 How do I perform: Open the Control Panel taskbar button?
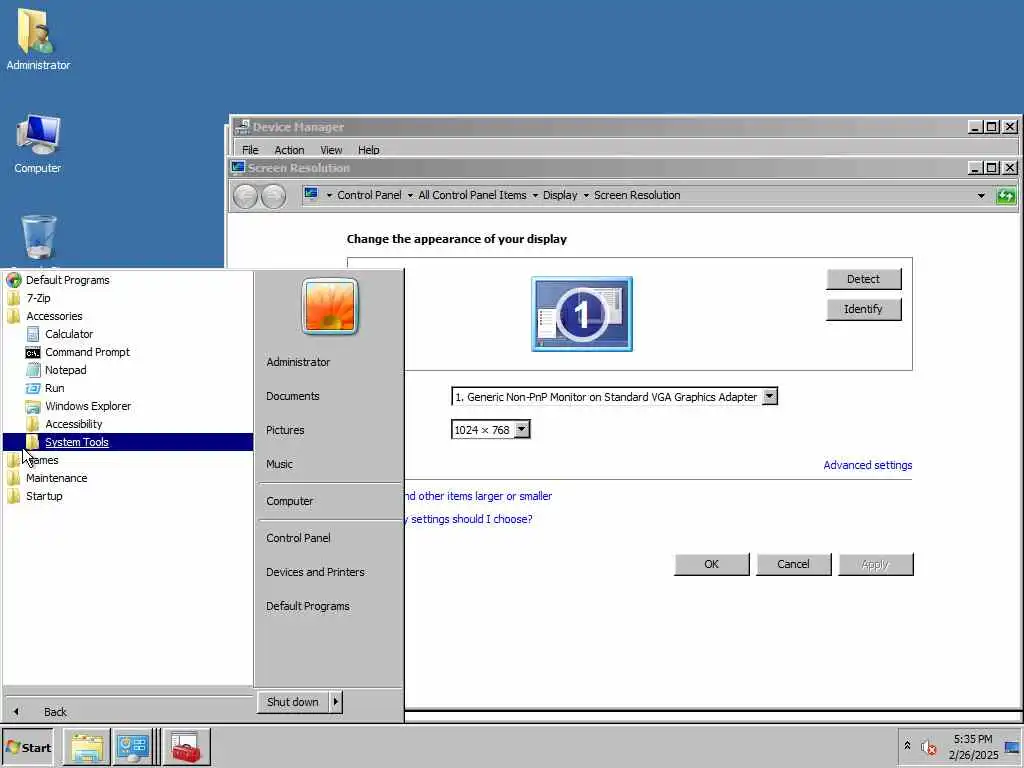133,747
